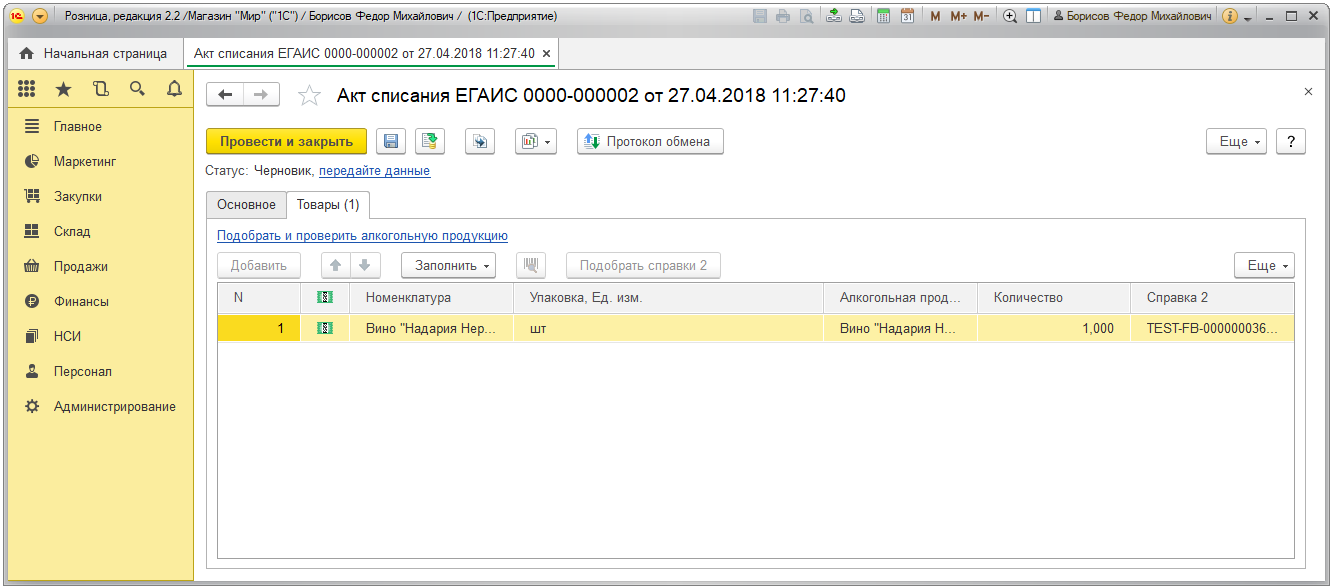The height and width of the screenshot is (587, 1332).
Task: Go back with the left arrow button
Action: (224, 95)
